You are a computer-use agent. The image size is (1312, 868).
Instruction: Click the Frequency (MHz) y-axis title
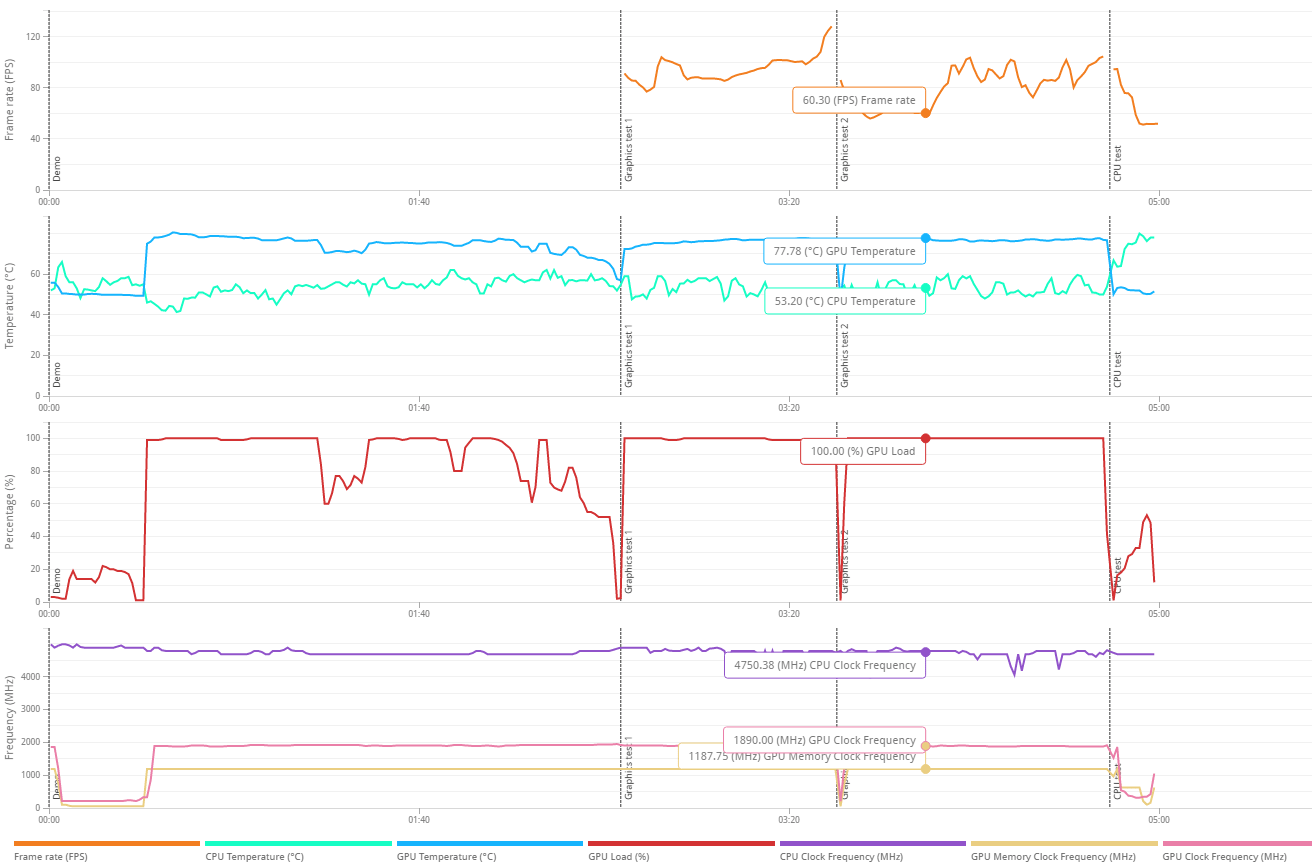tap(10, 717)
